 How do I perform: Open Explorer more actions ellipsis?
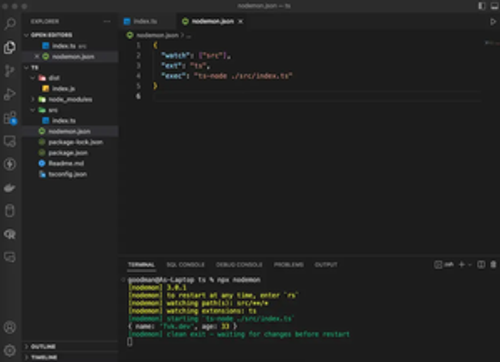click(x=107, y=21)
